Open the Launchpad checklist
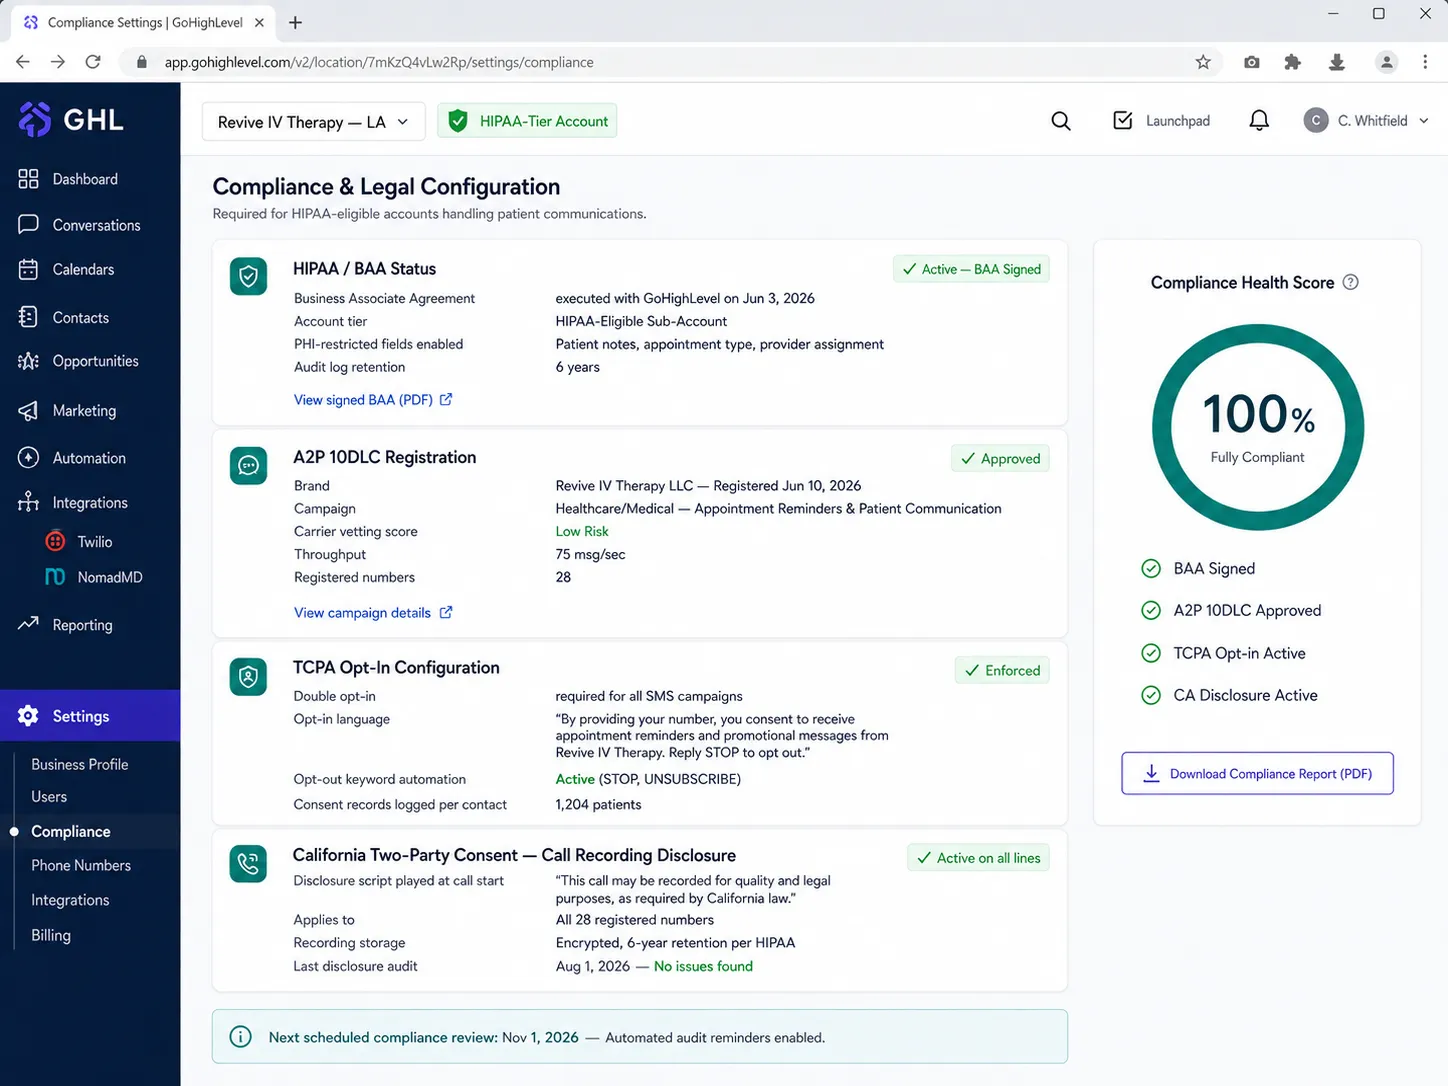This screenshot has width=1448, height=1086. coord(1161,121)
